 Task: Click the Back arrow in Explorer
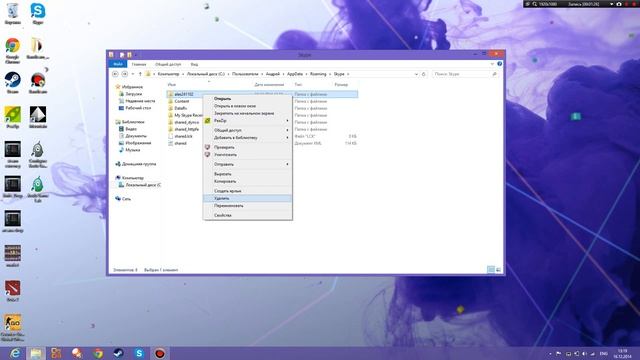(115, 74)
